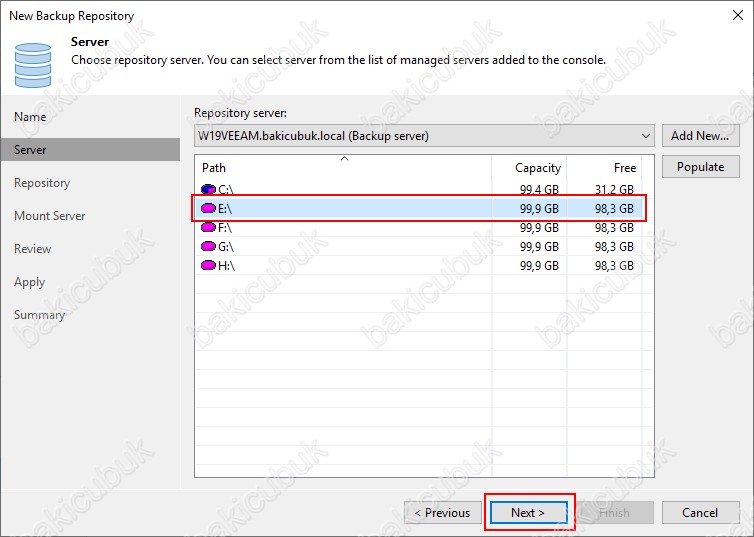Open the Summary wizard step
Screen dimensions: 754x537
tap(39, 315)
